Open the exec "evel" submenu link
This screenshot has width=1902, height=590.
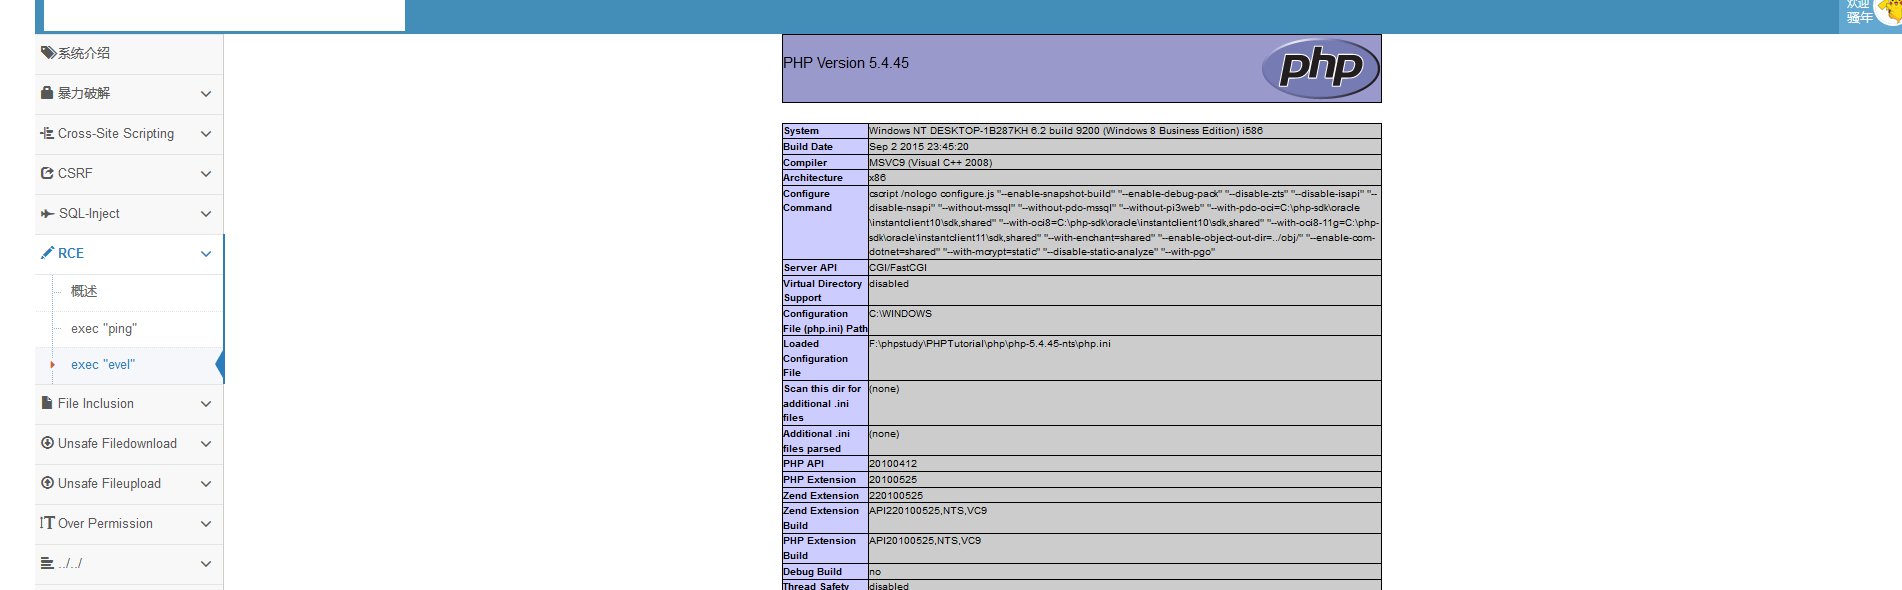129,365
